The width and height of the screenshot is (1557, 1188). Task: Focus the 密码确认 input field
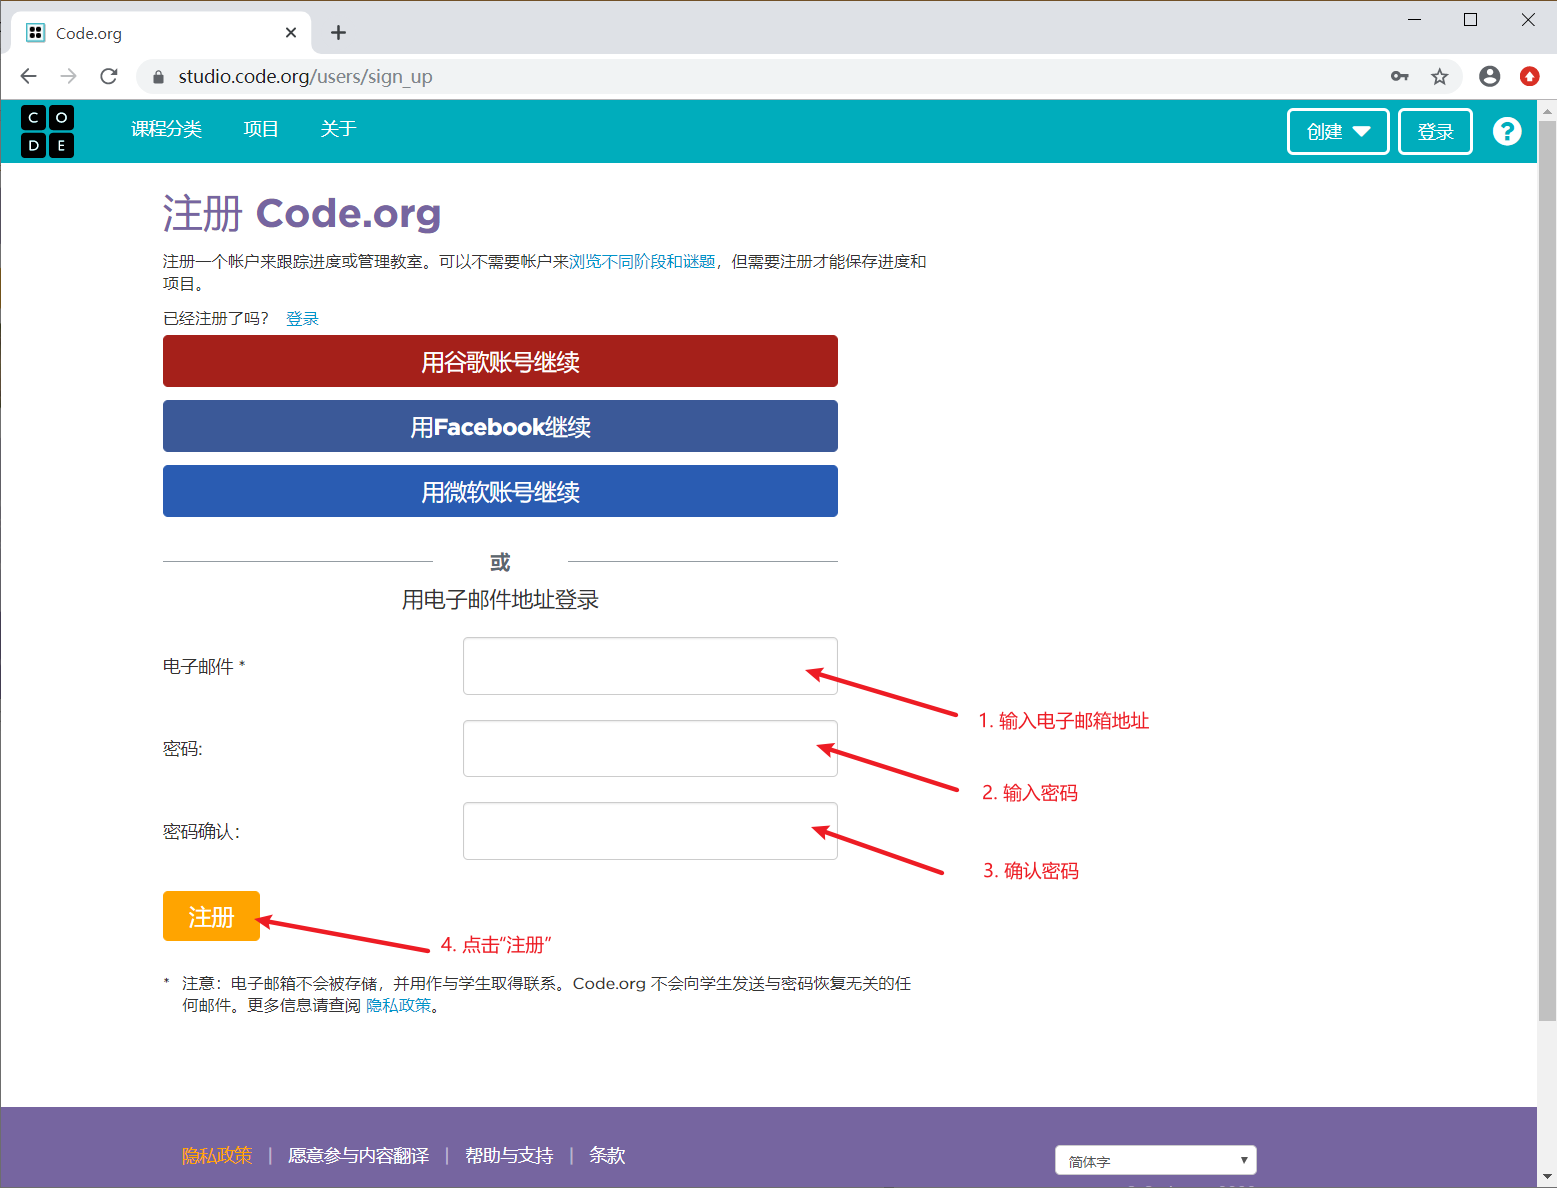650,831
